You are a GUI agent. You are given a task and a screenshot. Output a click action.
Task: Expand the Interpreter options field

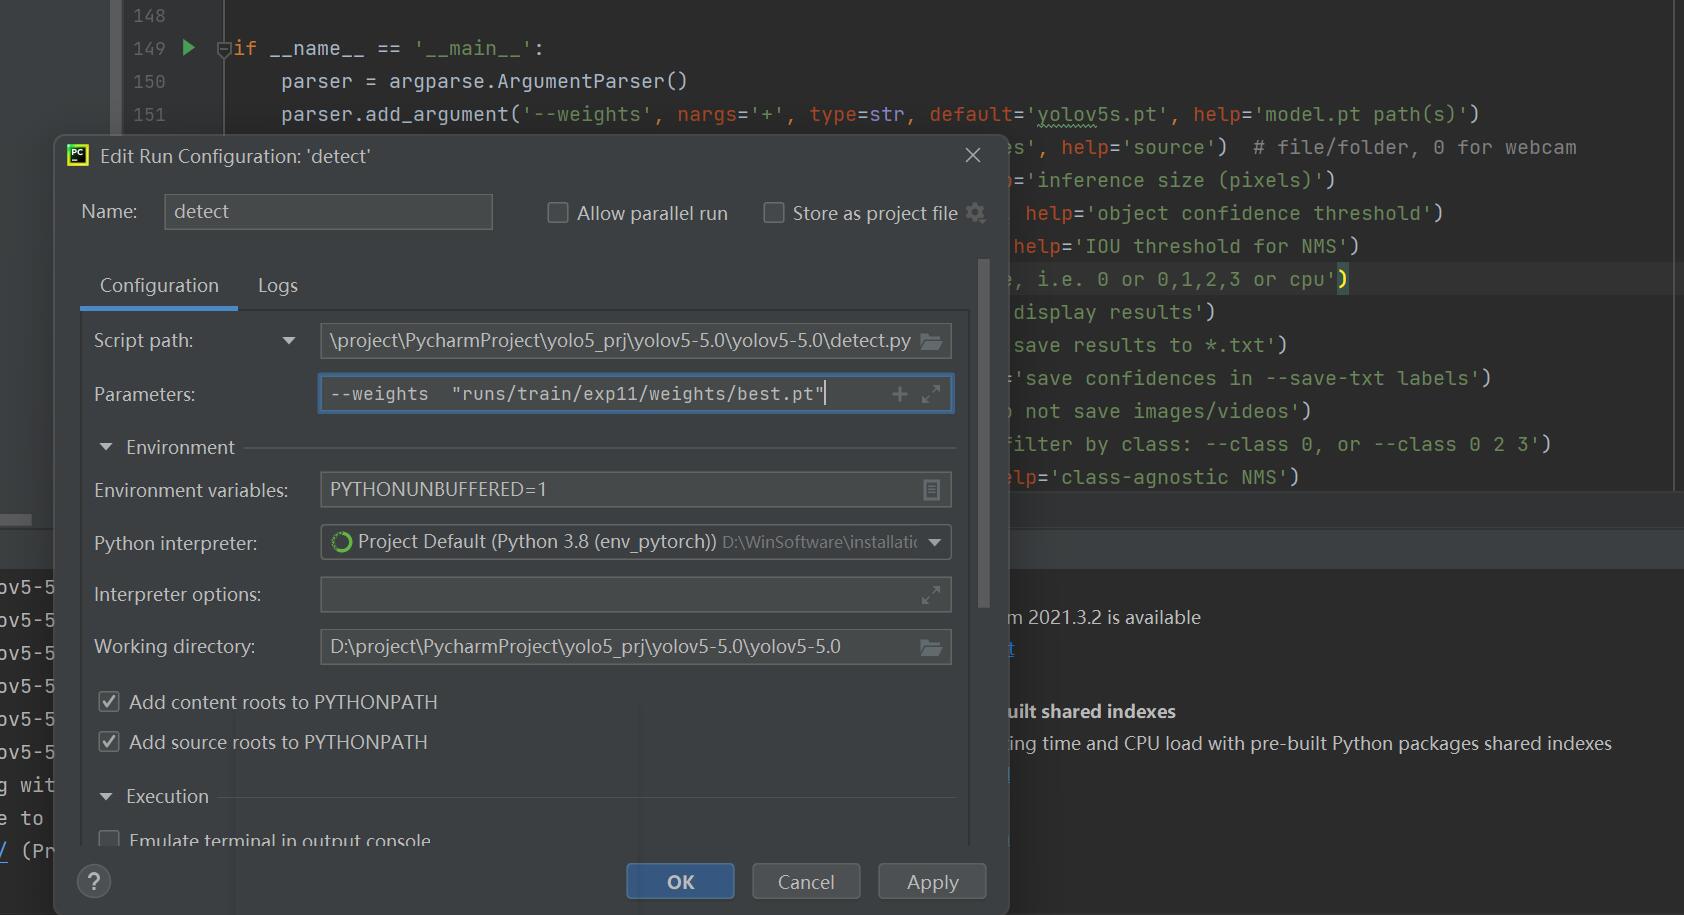click(931, 595)
